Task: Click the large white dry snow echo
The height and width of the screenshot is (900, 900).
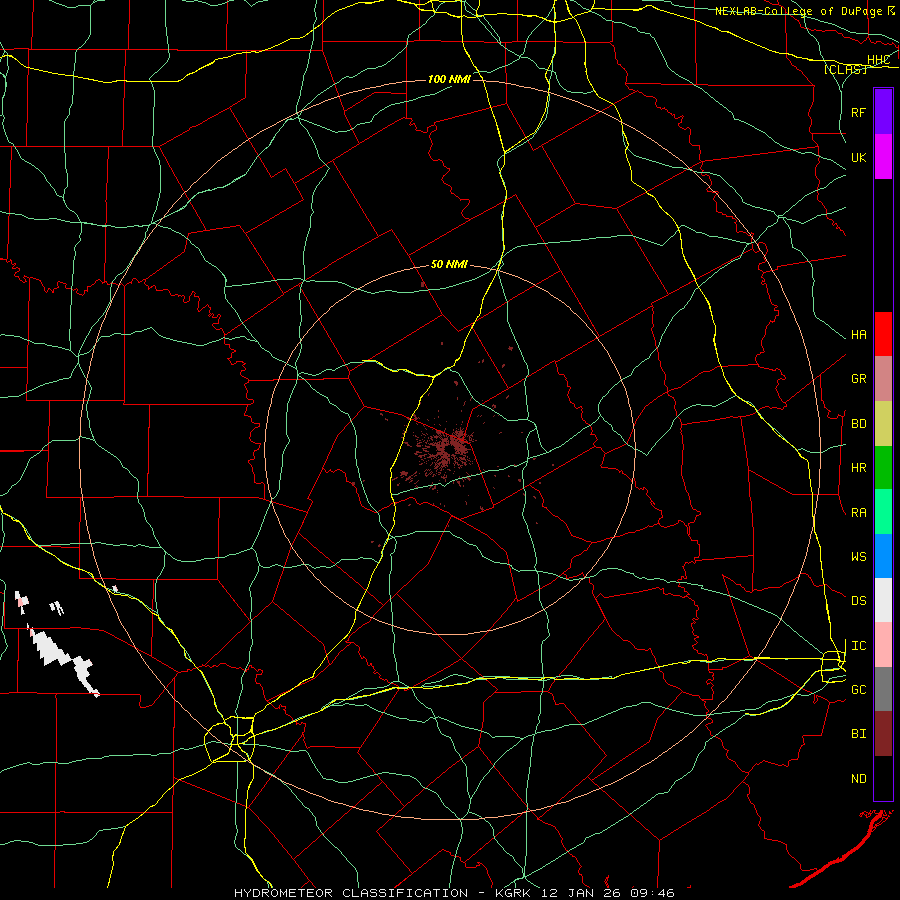Action: pos(62,660)
